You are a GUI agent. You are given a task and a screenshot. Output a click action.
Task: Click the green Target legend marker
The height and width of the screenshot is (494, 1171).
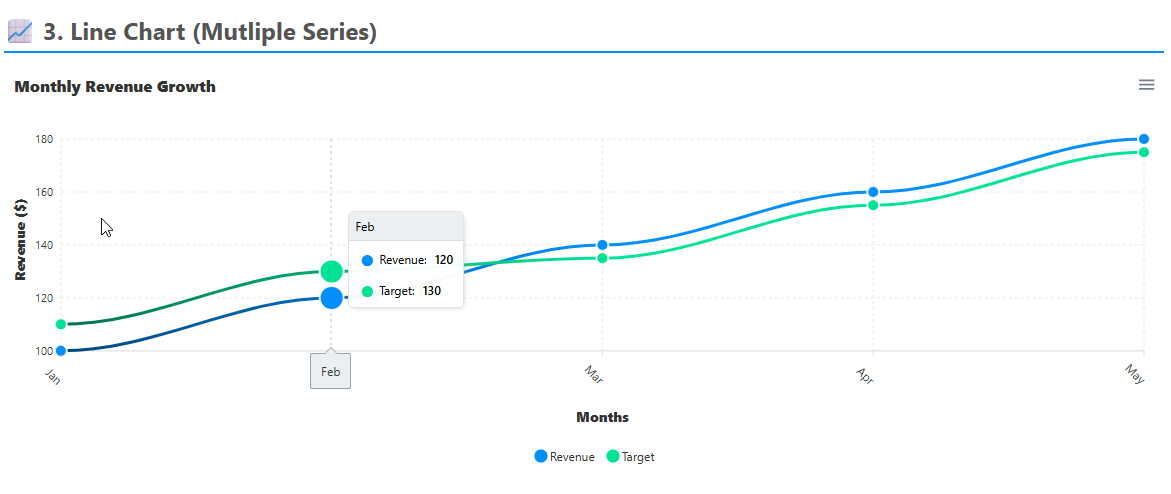point(613,457)
